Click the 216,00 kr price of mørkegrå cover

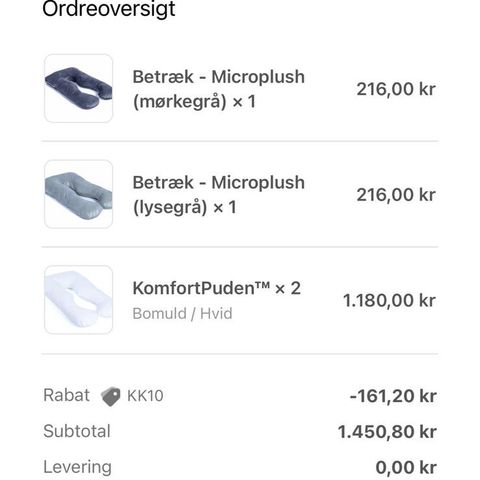click(x=396, y=89)
